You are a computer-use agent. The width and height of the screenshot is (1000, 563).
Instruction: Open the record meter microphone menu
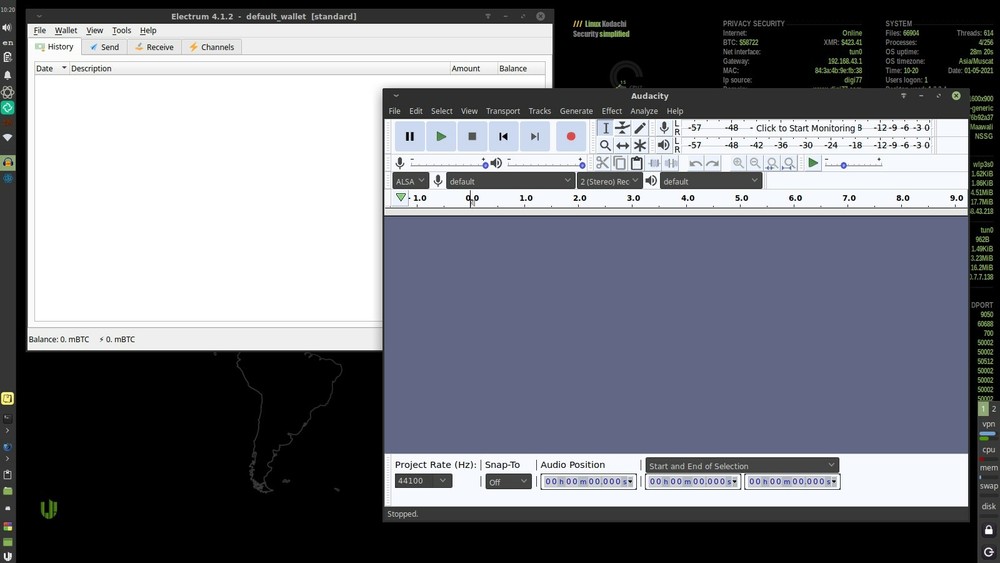click(x=664, y=128)
